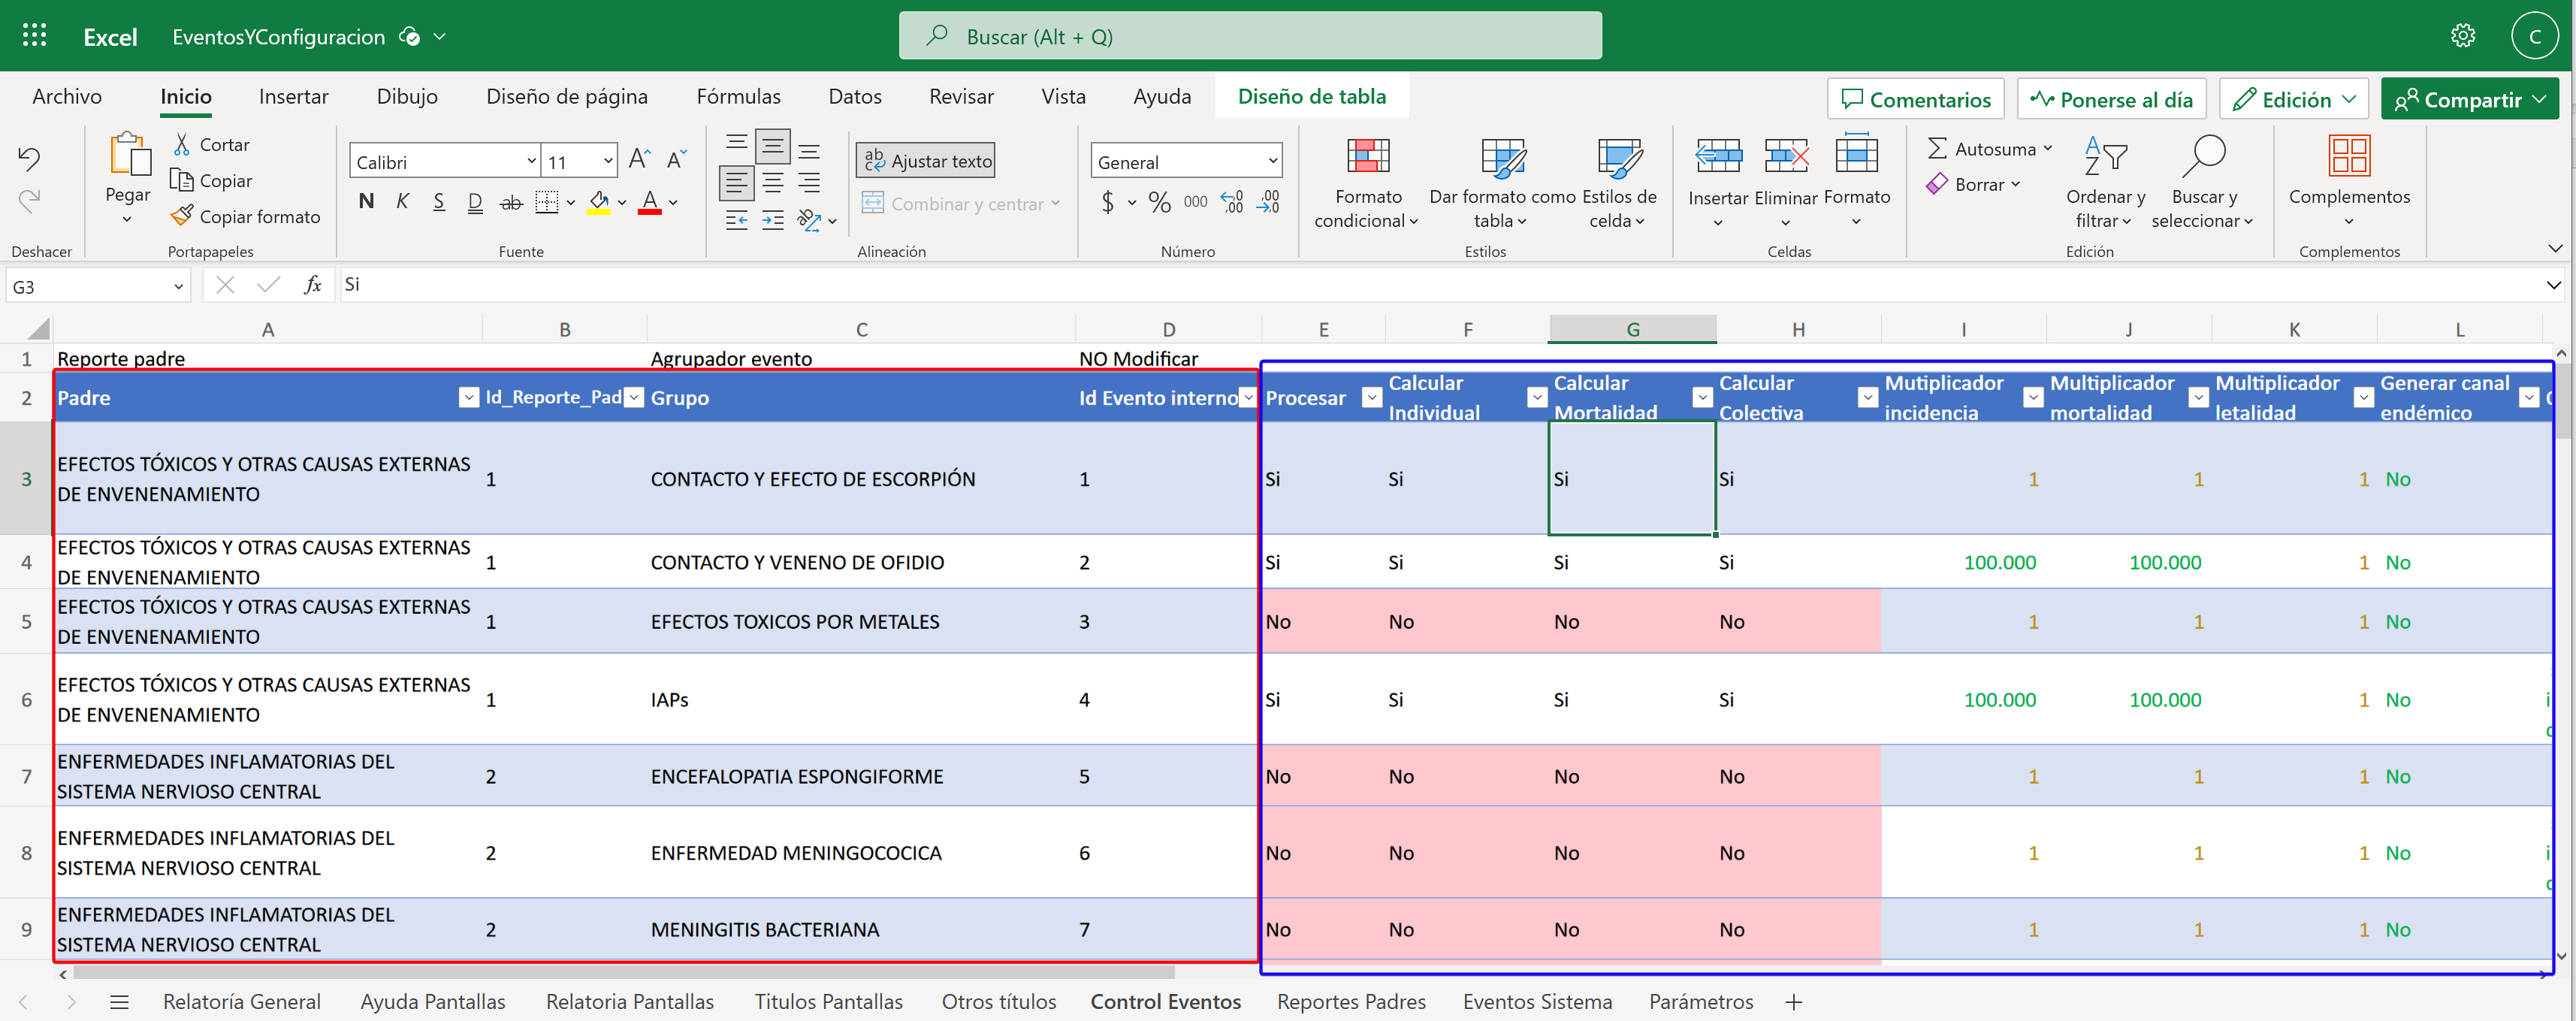
Task: Open Ordenar y filtrar menu
Action: [2105, 183]
